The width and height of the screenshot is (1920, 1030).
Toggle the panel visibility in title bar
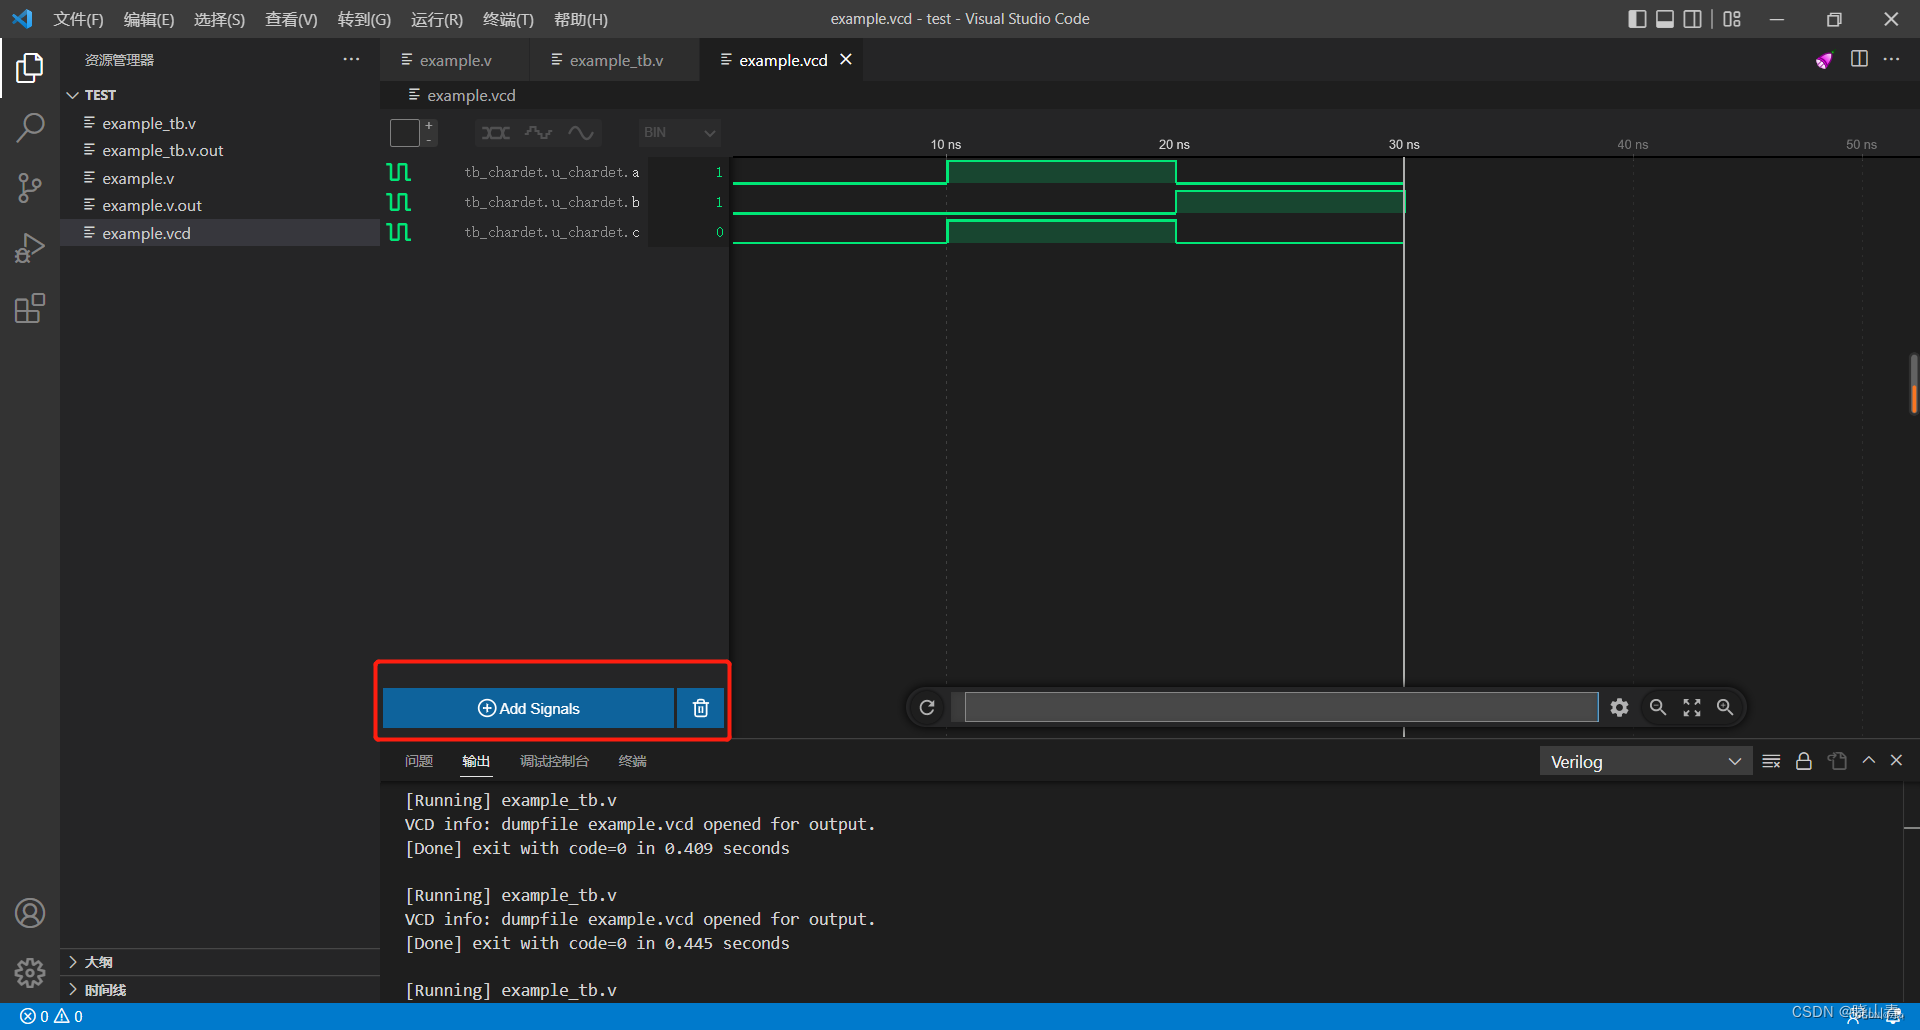pos(1664,18)
